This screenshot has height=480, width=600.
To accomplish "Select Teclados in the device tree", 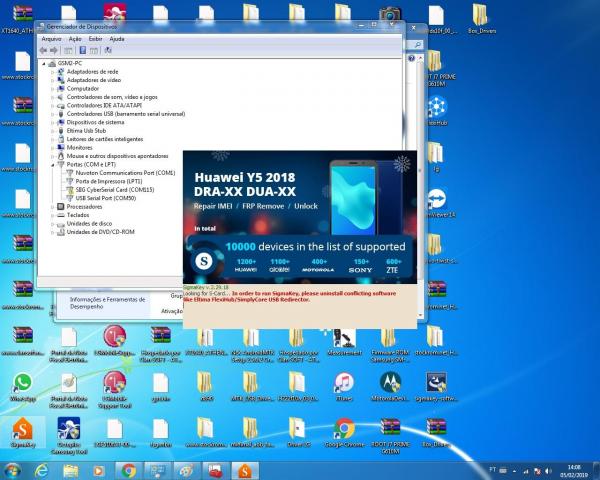I will (x=78, y=215).
